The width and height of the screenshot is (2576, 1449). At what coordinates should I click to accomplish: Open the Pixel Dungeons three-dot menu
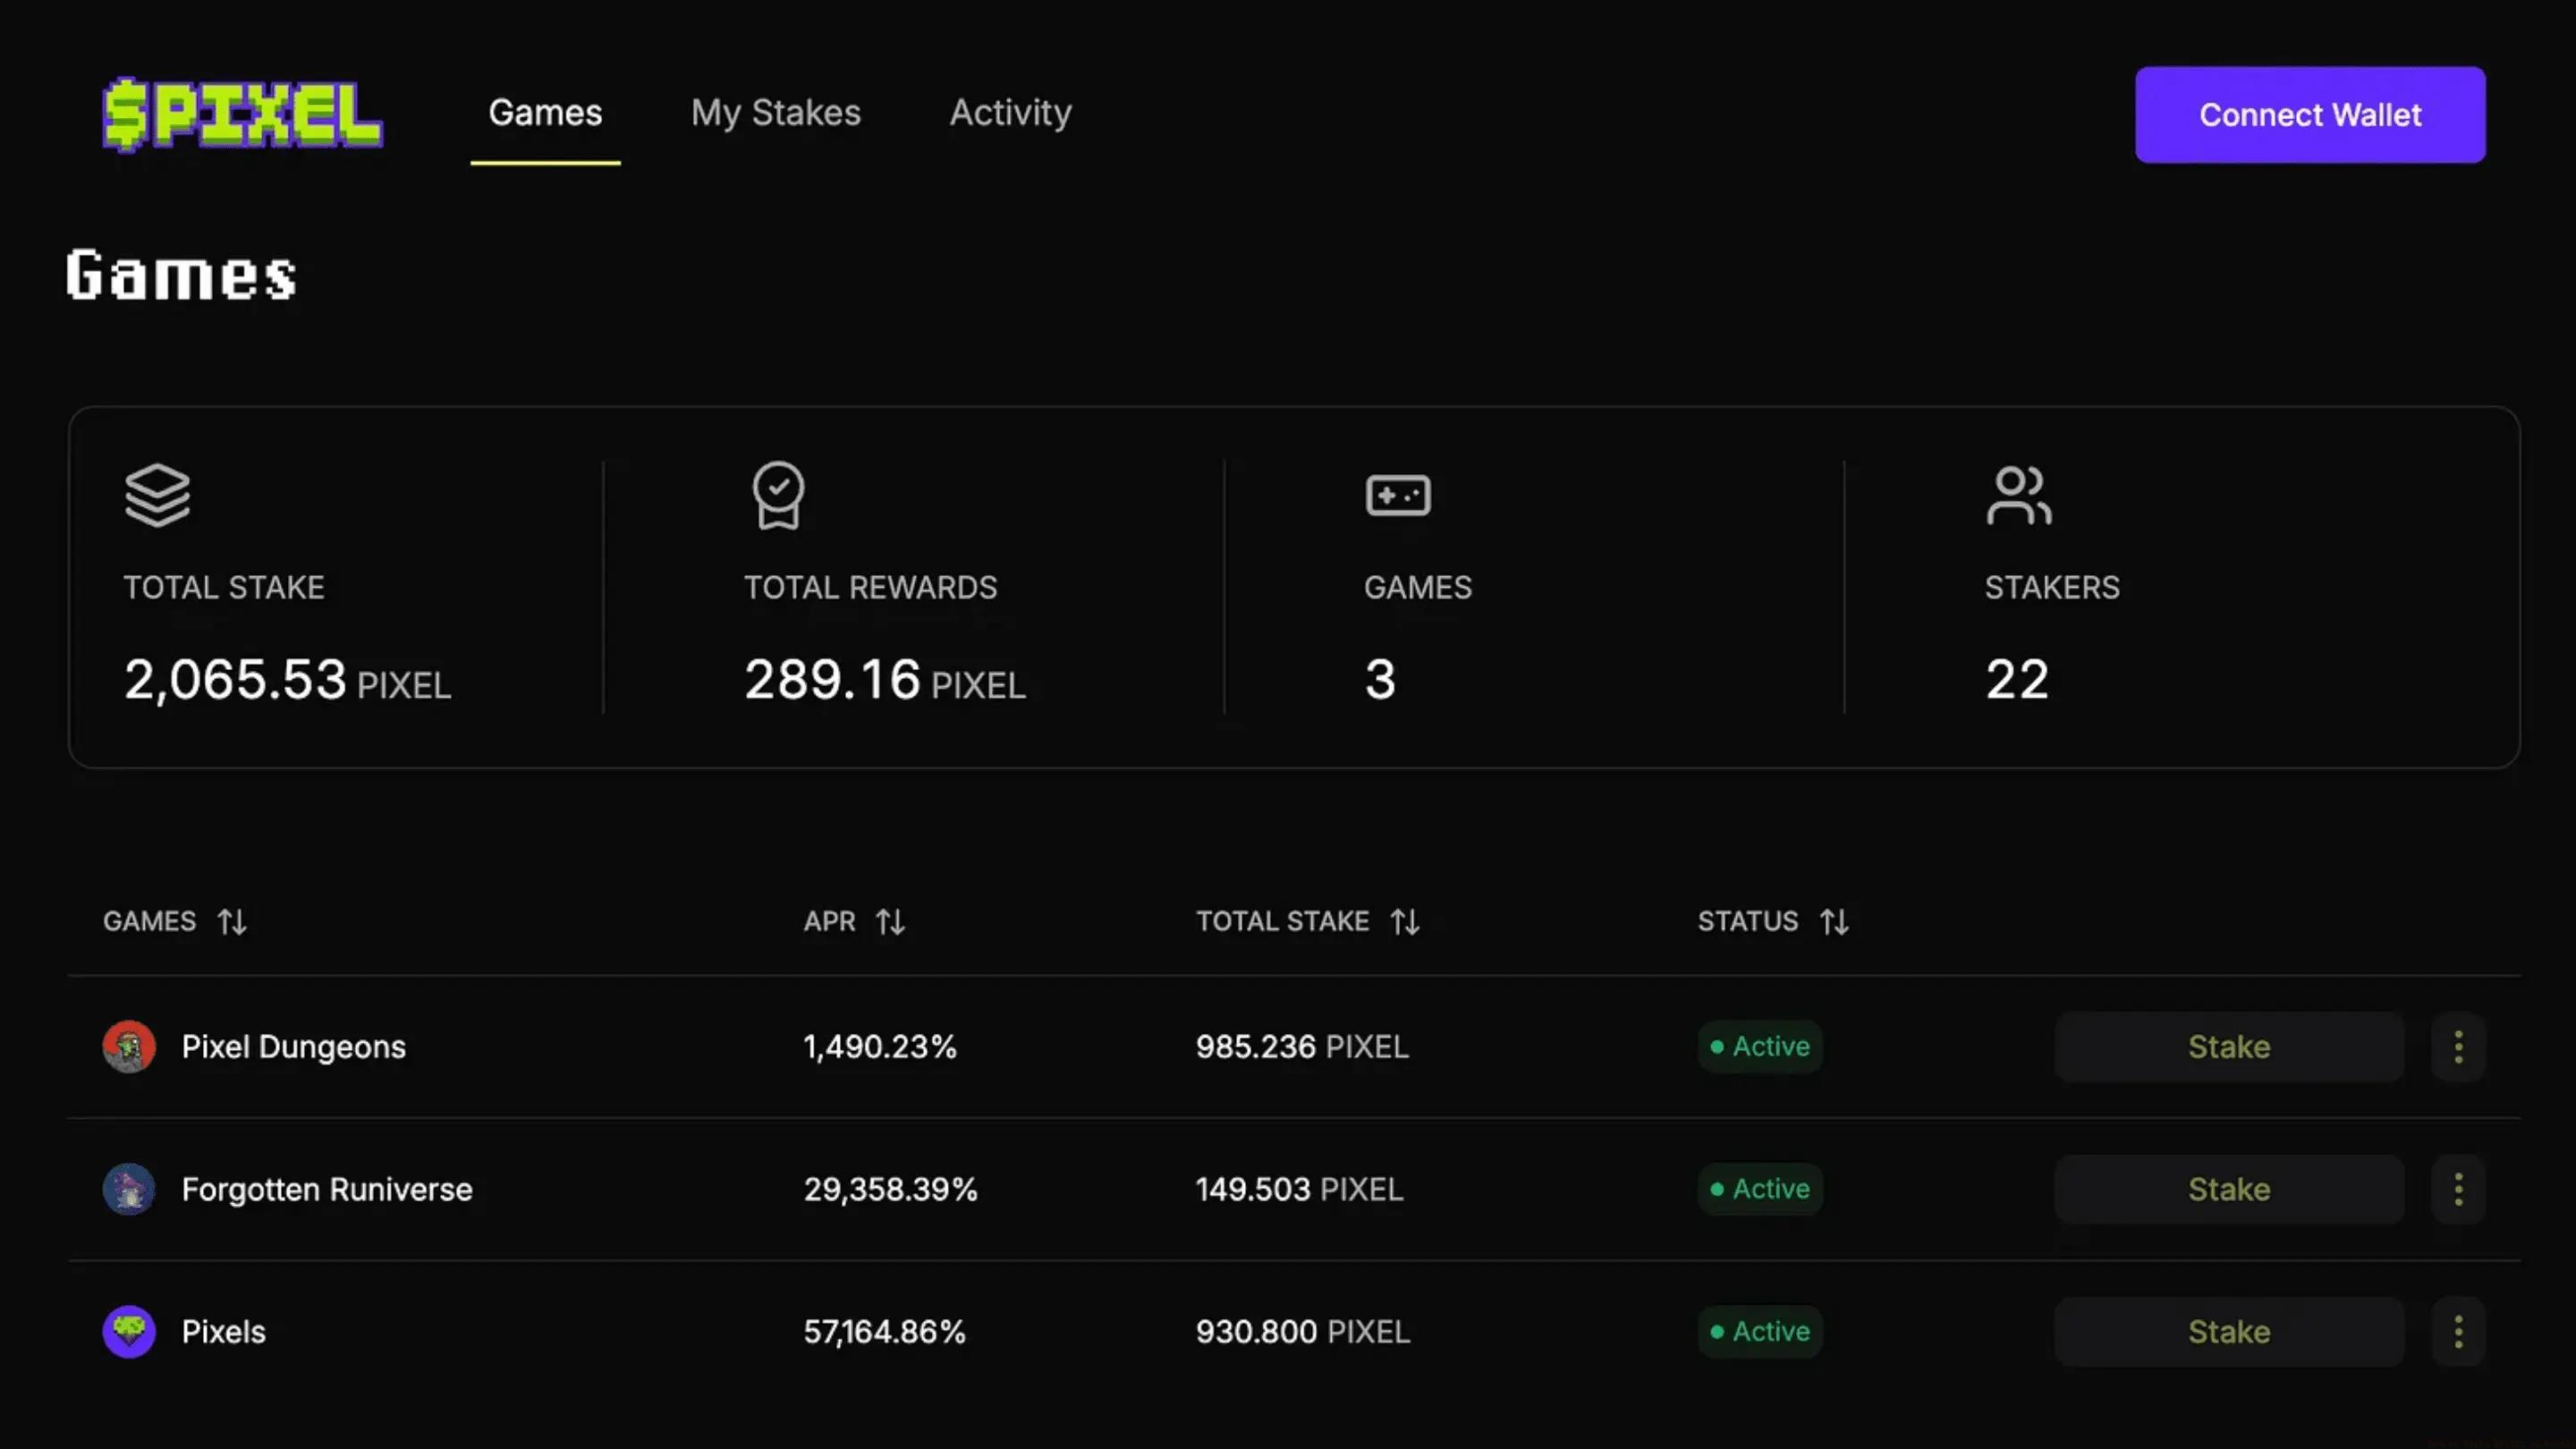[x=2458, y=1046]
